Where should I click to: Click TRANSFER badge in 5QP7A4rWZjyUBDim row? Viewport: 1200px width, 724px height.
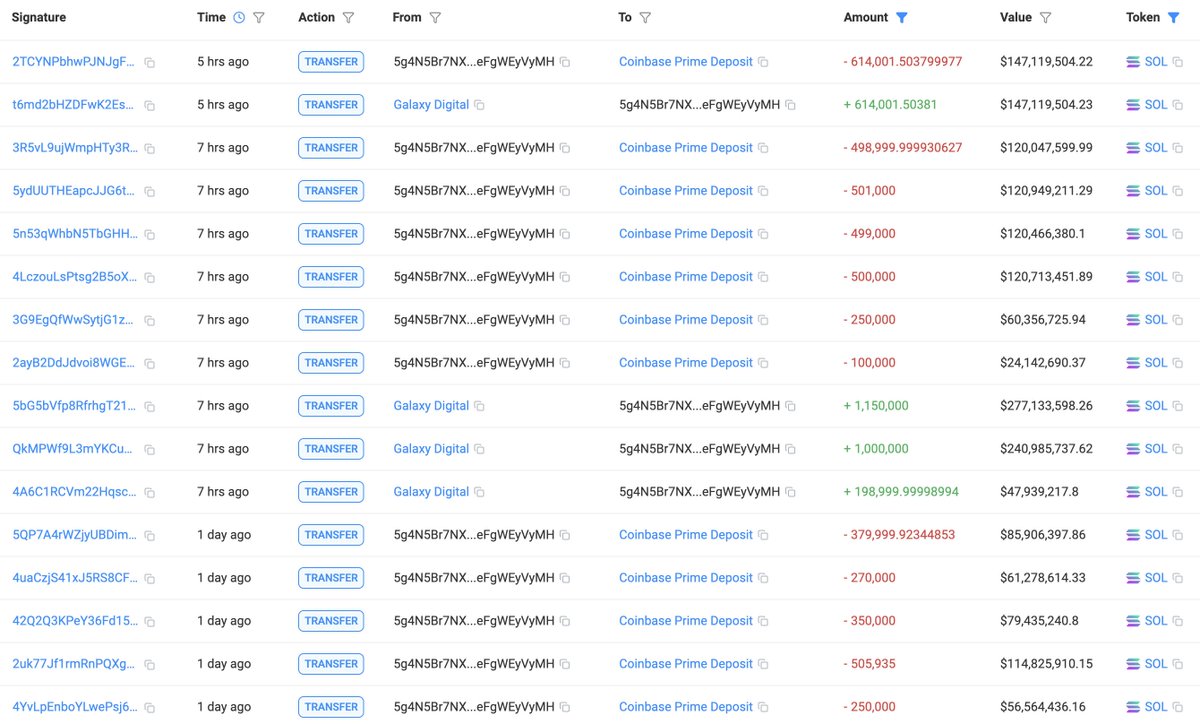tap(331, 535)
